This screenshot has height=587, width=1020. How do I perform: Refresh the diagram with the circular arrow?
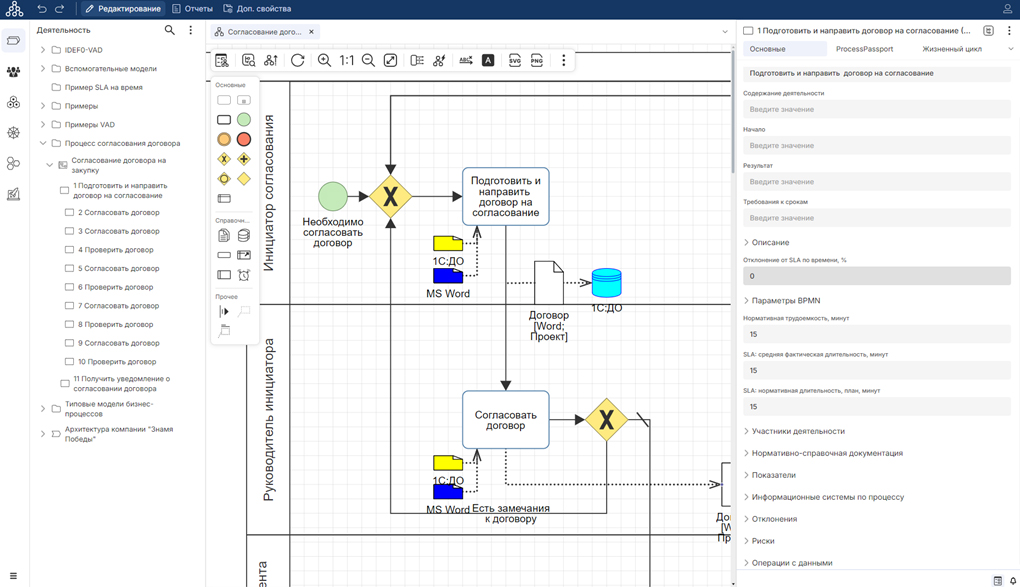click(298, 61)
